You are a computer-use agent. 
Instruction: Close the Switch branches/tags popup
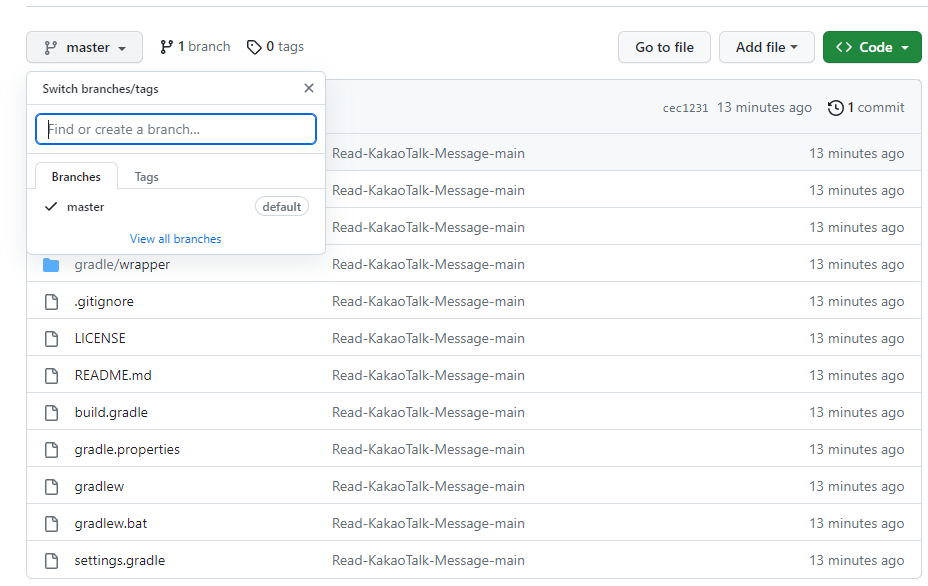309,88
